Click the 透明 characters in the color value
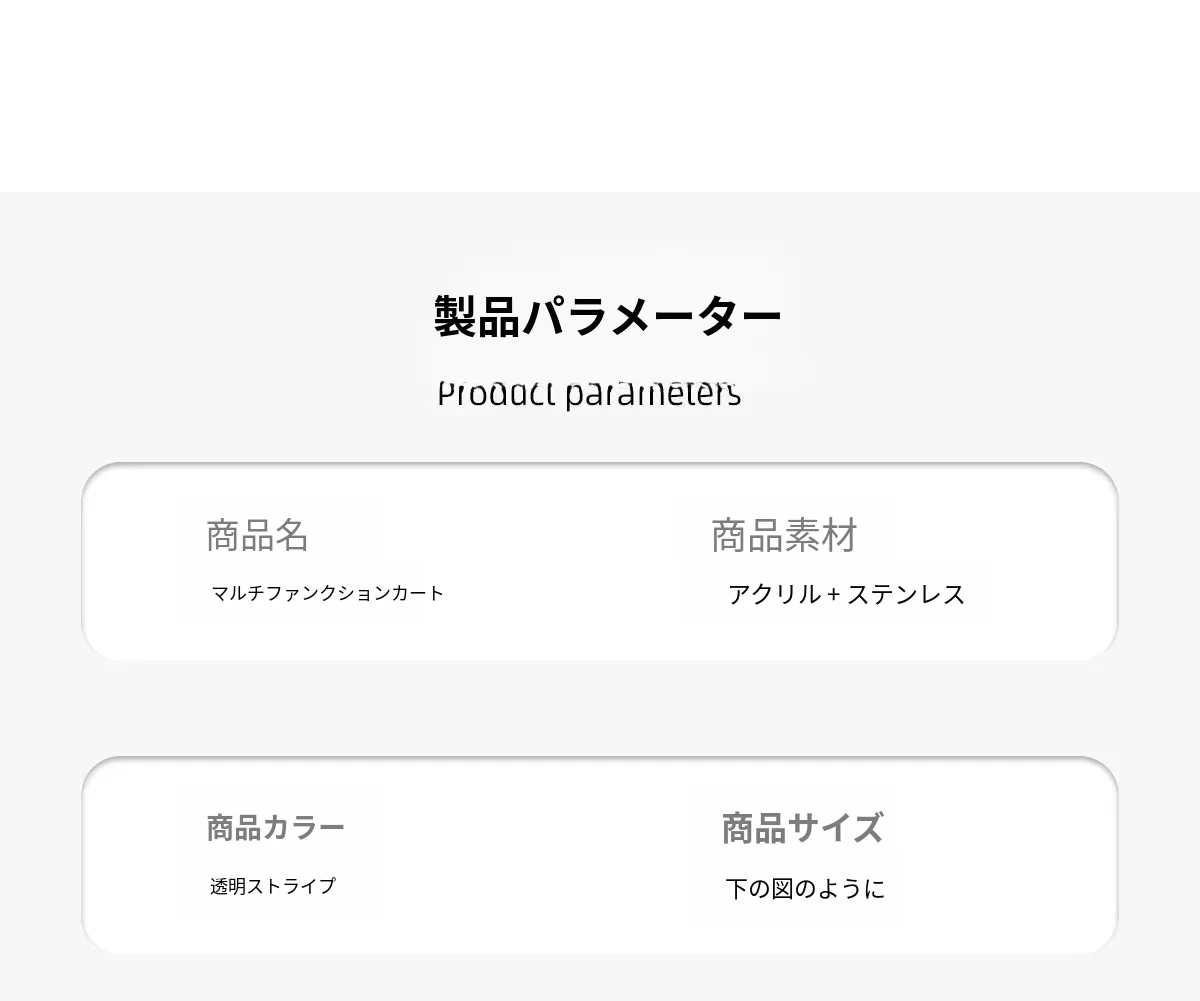 pos(227,886)
